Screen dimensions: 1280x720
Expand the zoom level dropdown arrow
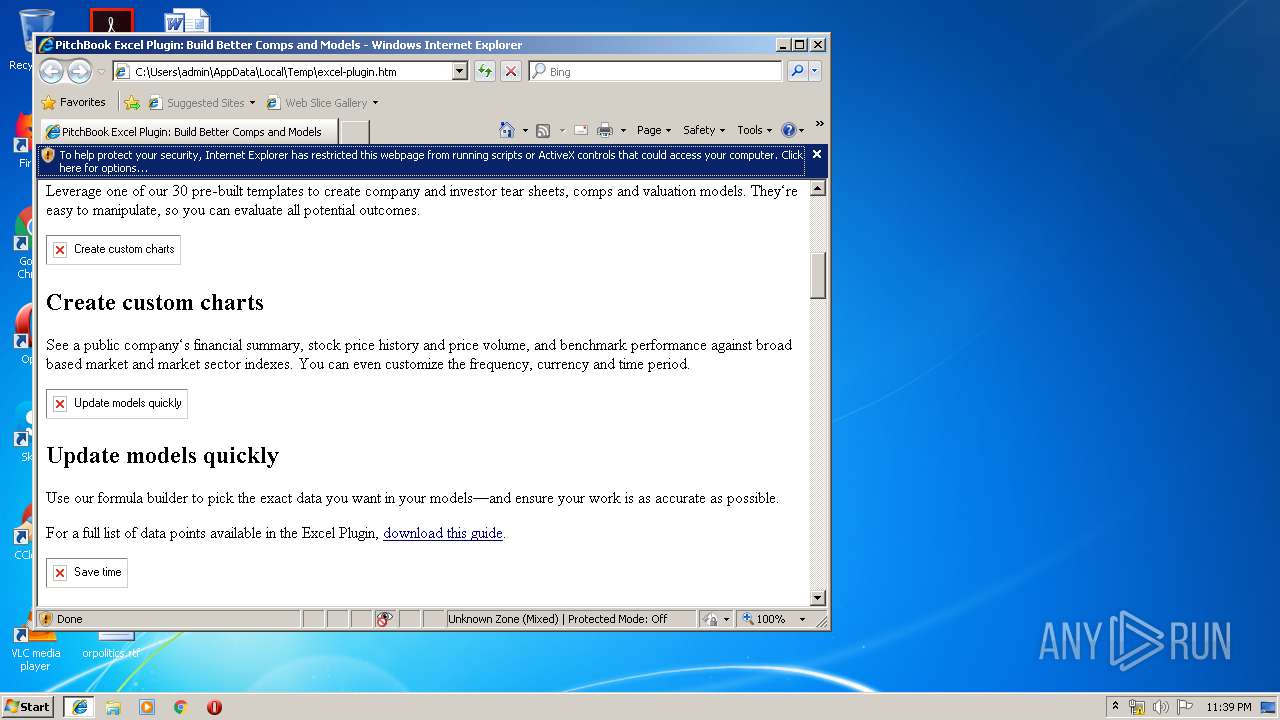tap(802, 620)
